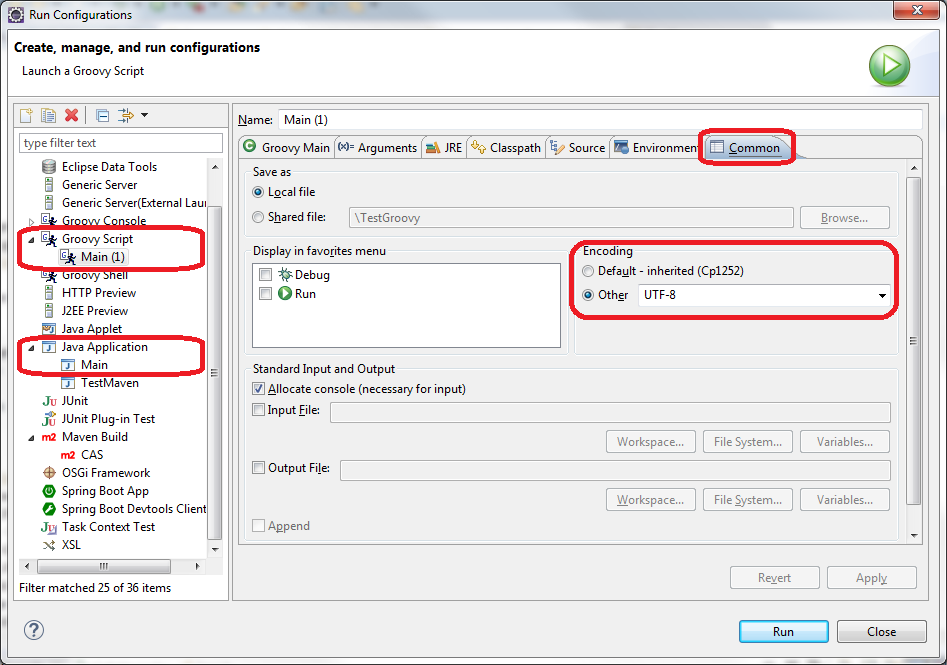Click the Duplicate launch configuration icon

click(48, 115)
